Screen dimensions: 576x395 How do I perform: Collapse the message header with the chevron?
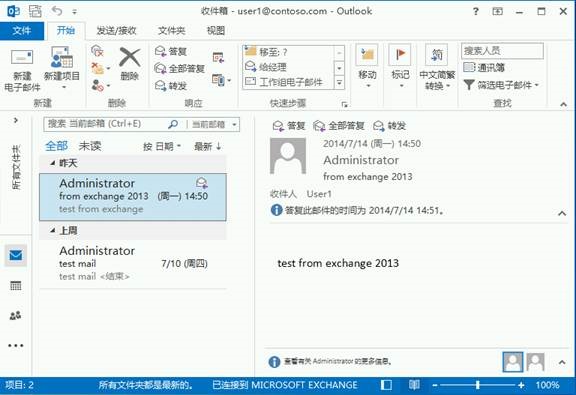tap(562, 213)
